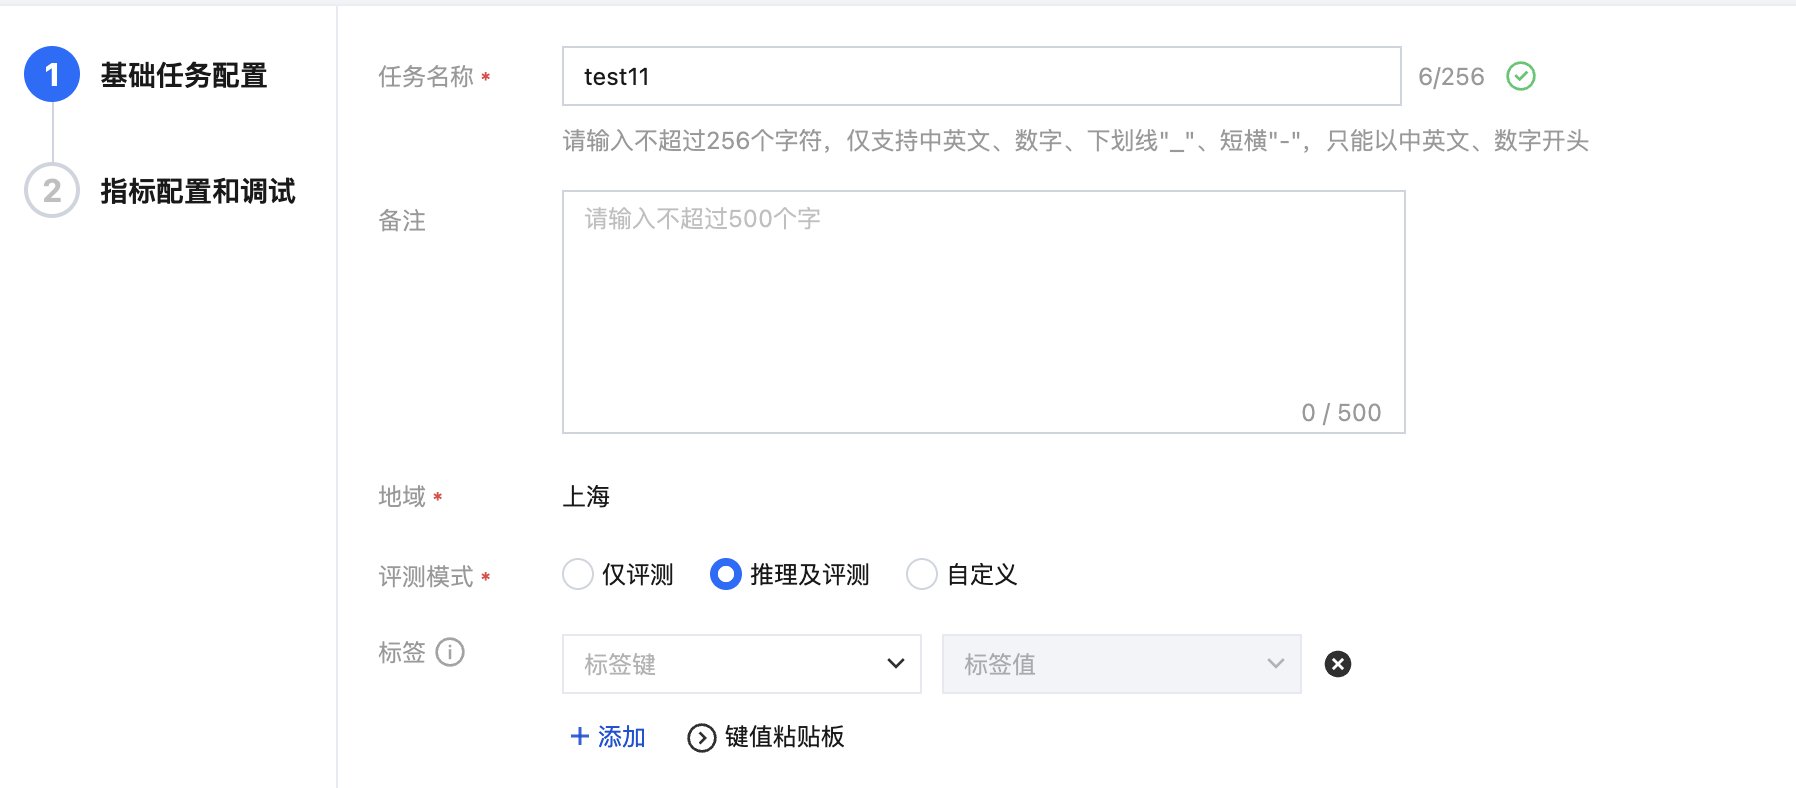The width and height of the screenshot is (1796, 788).
Task: Click the 任务名称 input field
Action: tap(980, 76)
